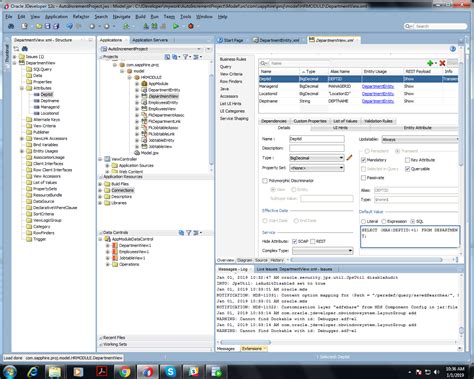This screenshot has height=379, width=474.
Task: Open Google Chrome from taskbar
Action: point(124,371)
